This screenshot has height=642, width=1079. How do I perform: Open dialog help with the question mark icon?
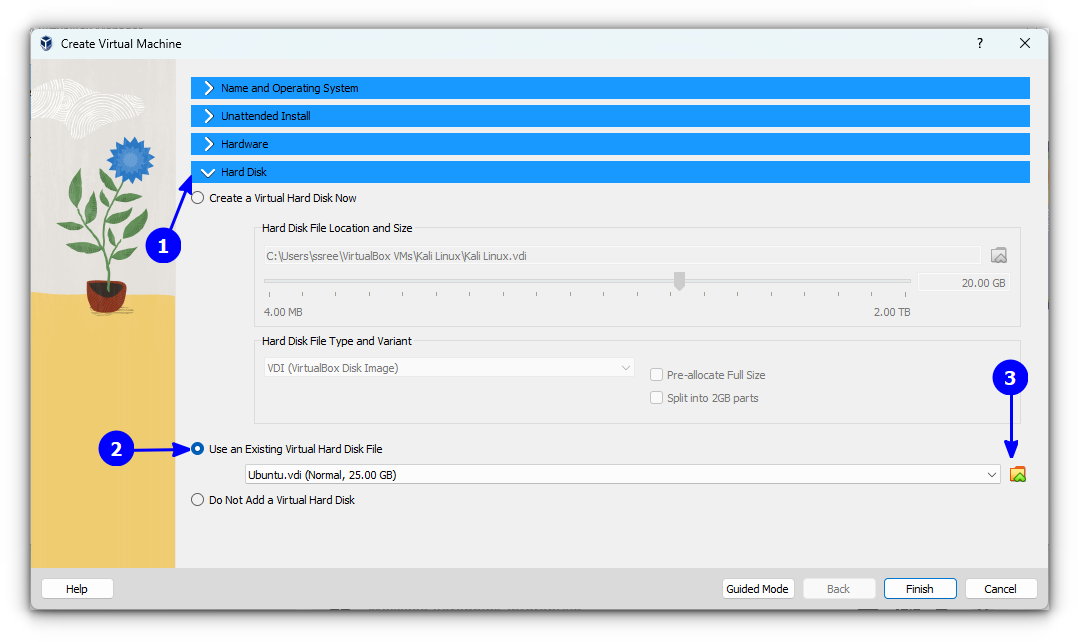point(979,43)
